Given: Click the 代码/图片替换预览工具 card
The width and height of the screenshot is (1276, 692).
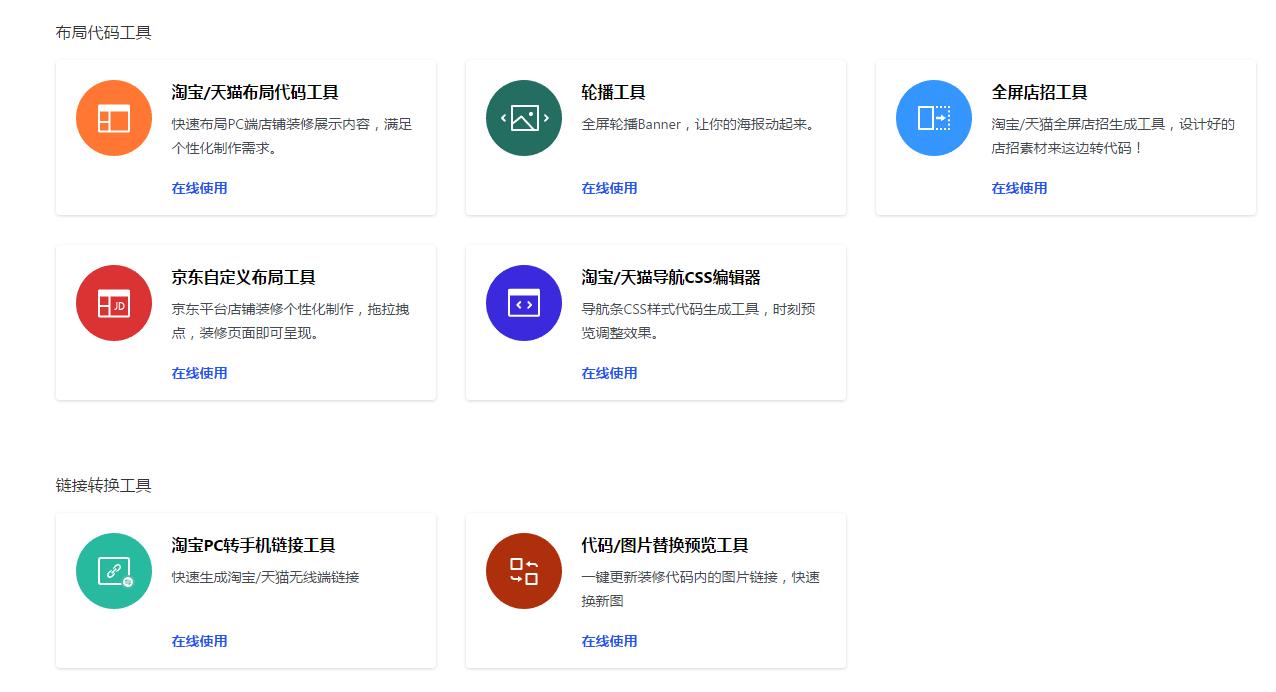Looking at the screenshot, I should coord(655,590).
